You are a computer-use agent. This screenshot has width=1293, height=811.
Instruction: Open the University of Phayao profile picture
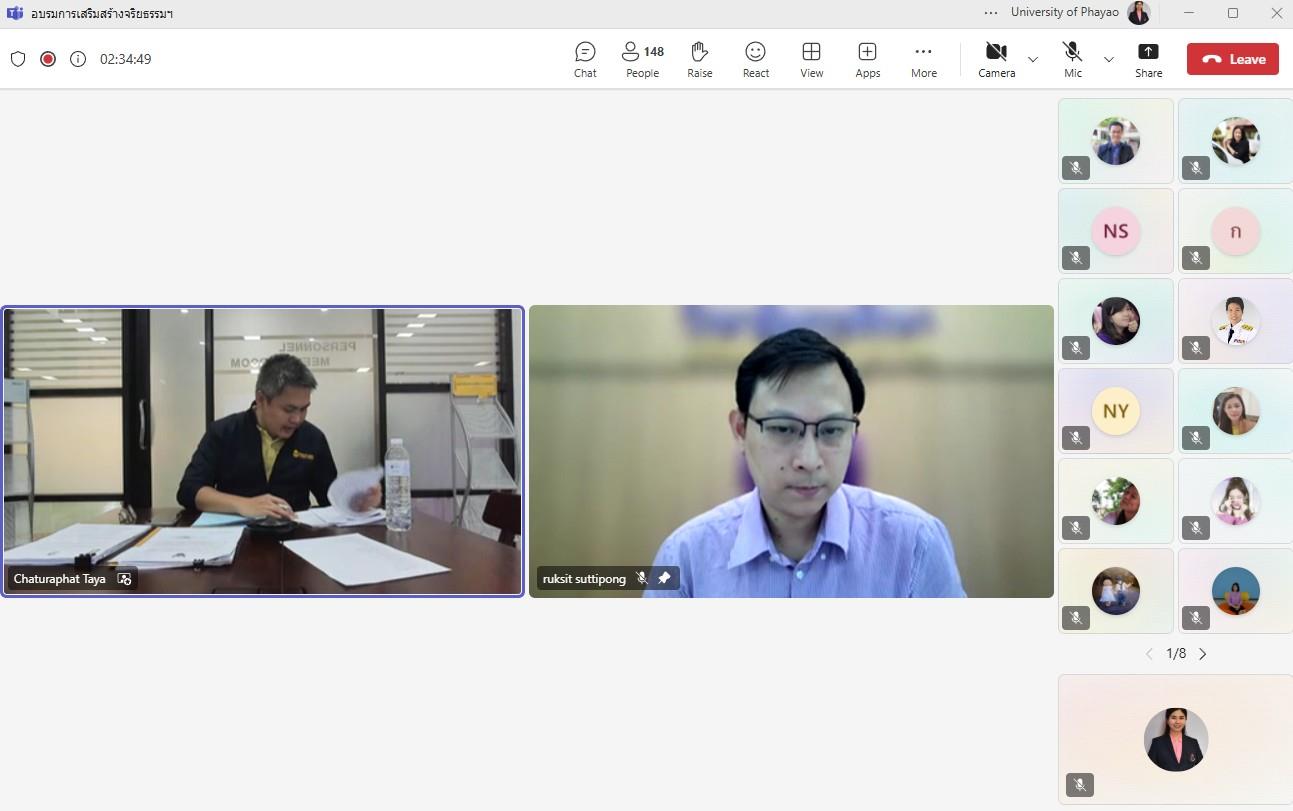tap(1139, 13)
